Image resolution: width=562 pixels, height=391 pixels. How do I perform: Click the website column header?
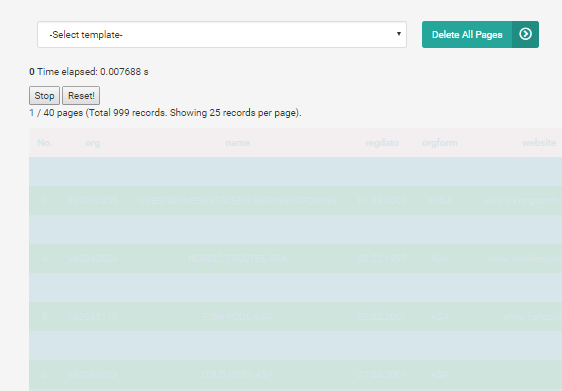point(539,143)
